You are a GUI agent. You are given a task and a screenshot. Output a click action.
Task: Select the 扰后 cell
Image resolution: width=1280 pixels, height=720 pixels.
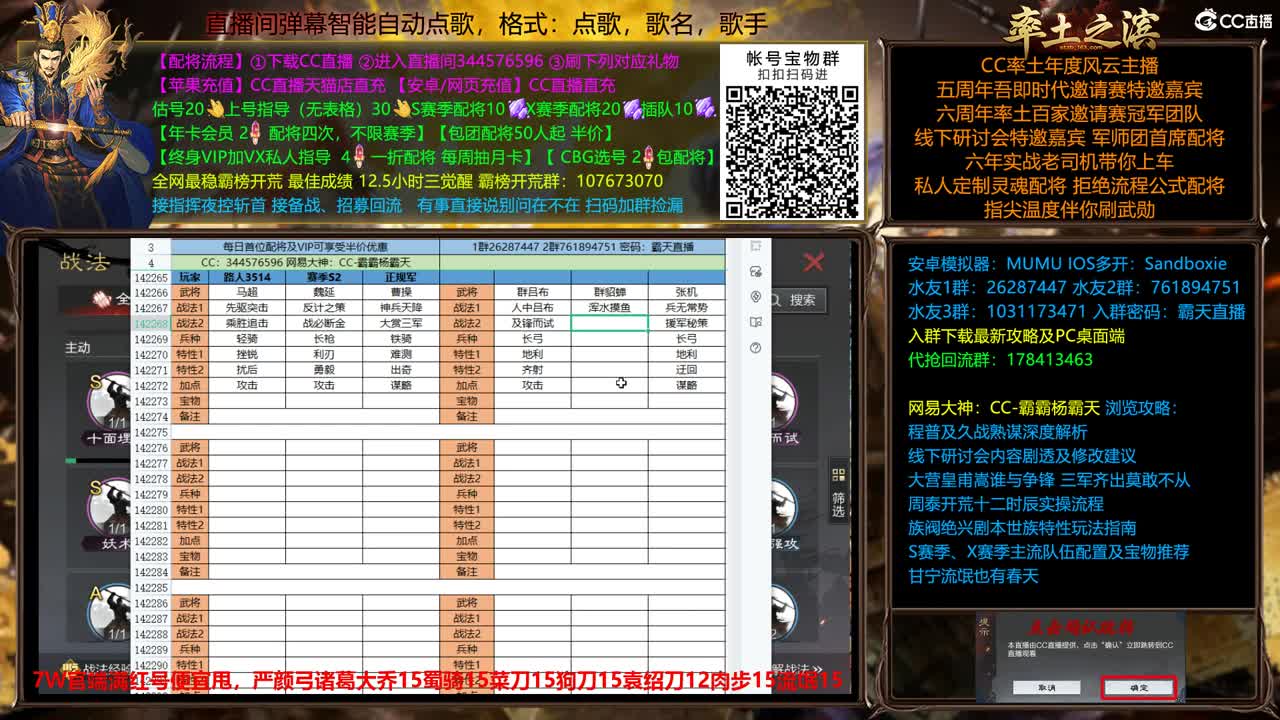pyautogui.click(x=247, y=370)
